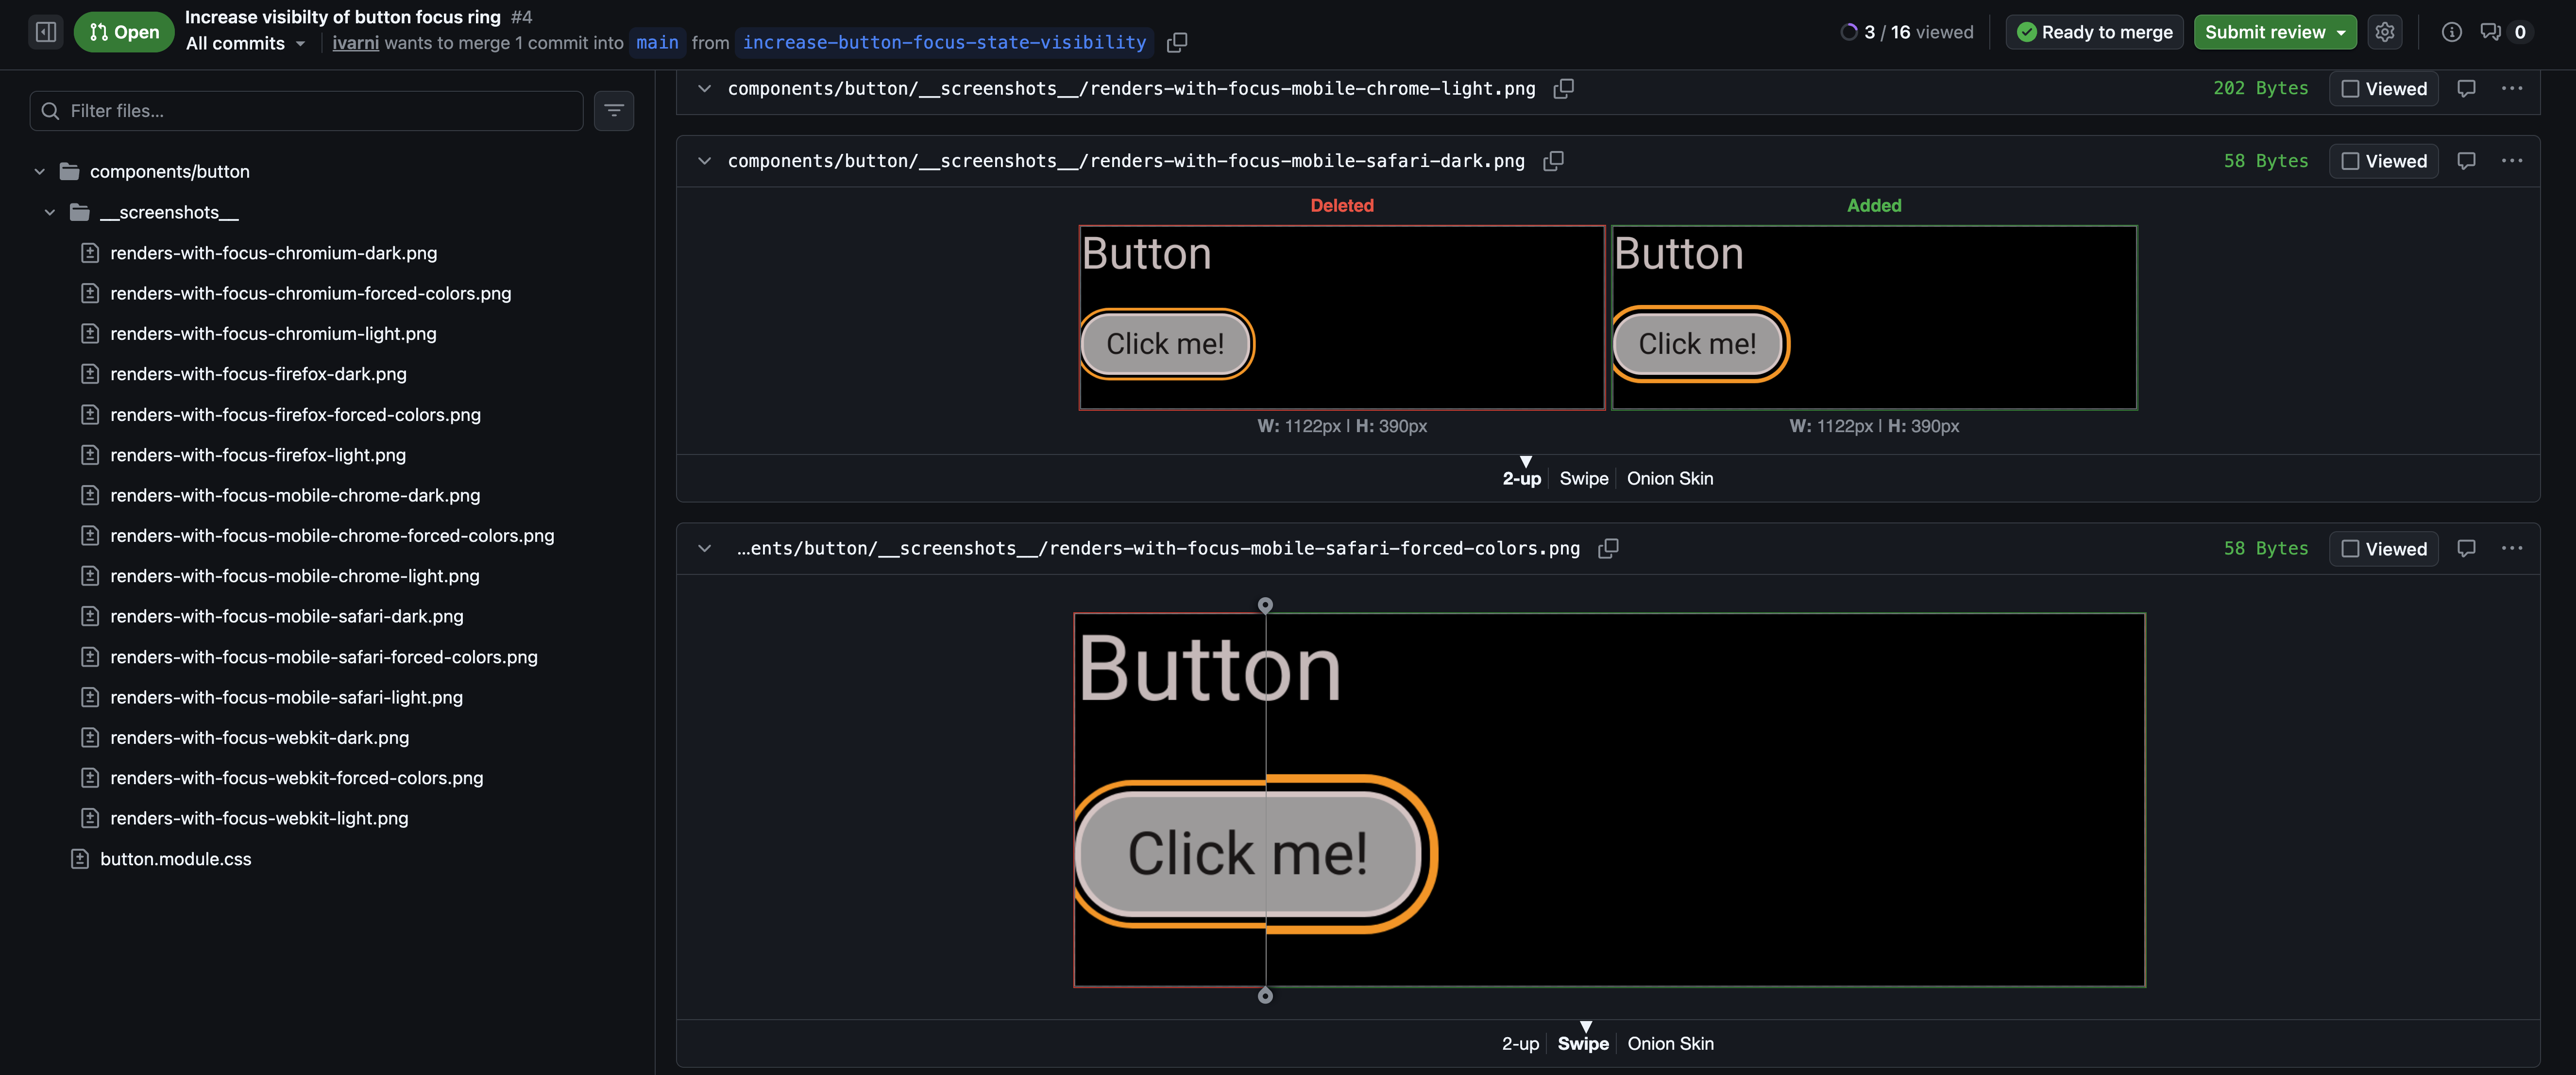This screenshot has width=2576, height=1075.
Task: Select 2-up view for safari-forced-colors diff
Action: pyautogui.click(x=1520, y=1043)
